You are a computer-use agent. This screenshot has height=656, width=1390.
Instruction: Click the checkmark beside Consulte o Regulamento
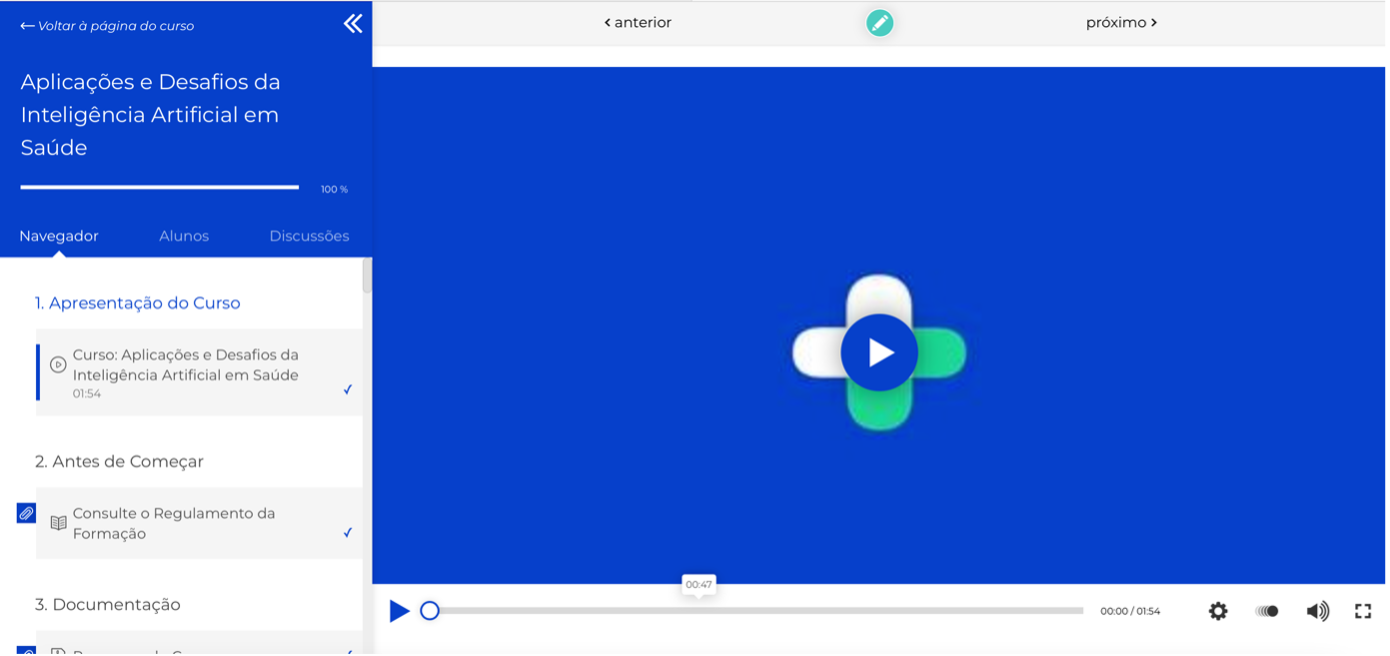347,533
